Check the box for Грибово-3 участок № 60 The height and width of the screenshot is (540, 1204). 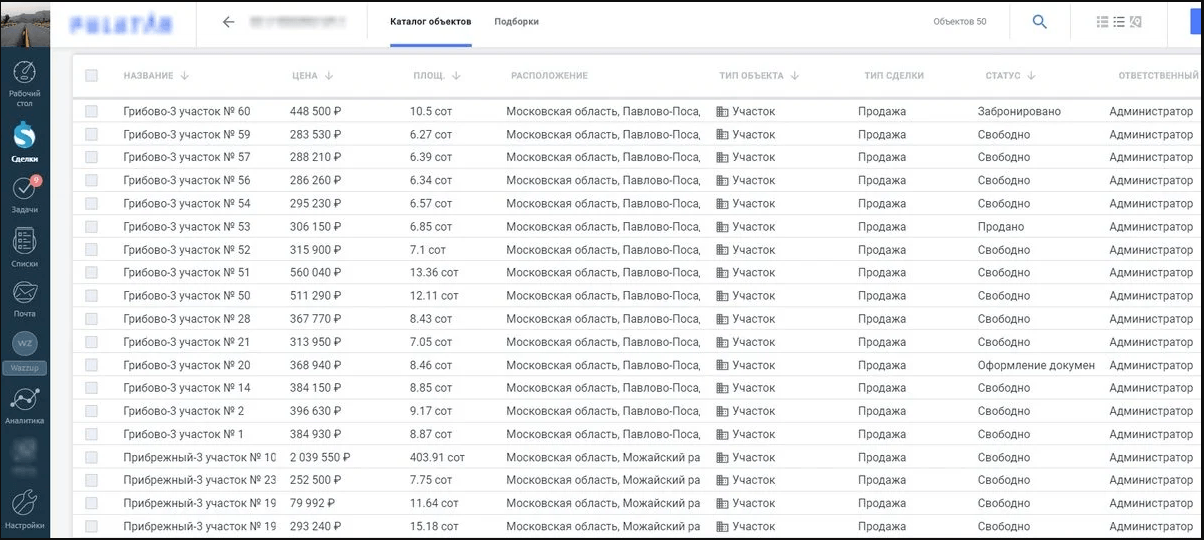[x=92, y=111]
